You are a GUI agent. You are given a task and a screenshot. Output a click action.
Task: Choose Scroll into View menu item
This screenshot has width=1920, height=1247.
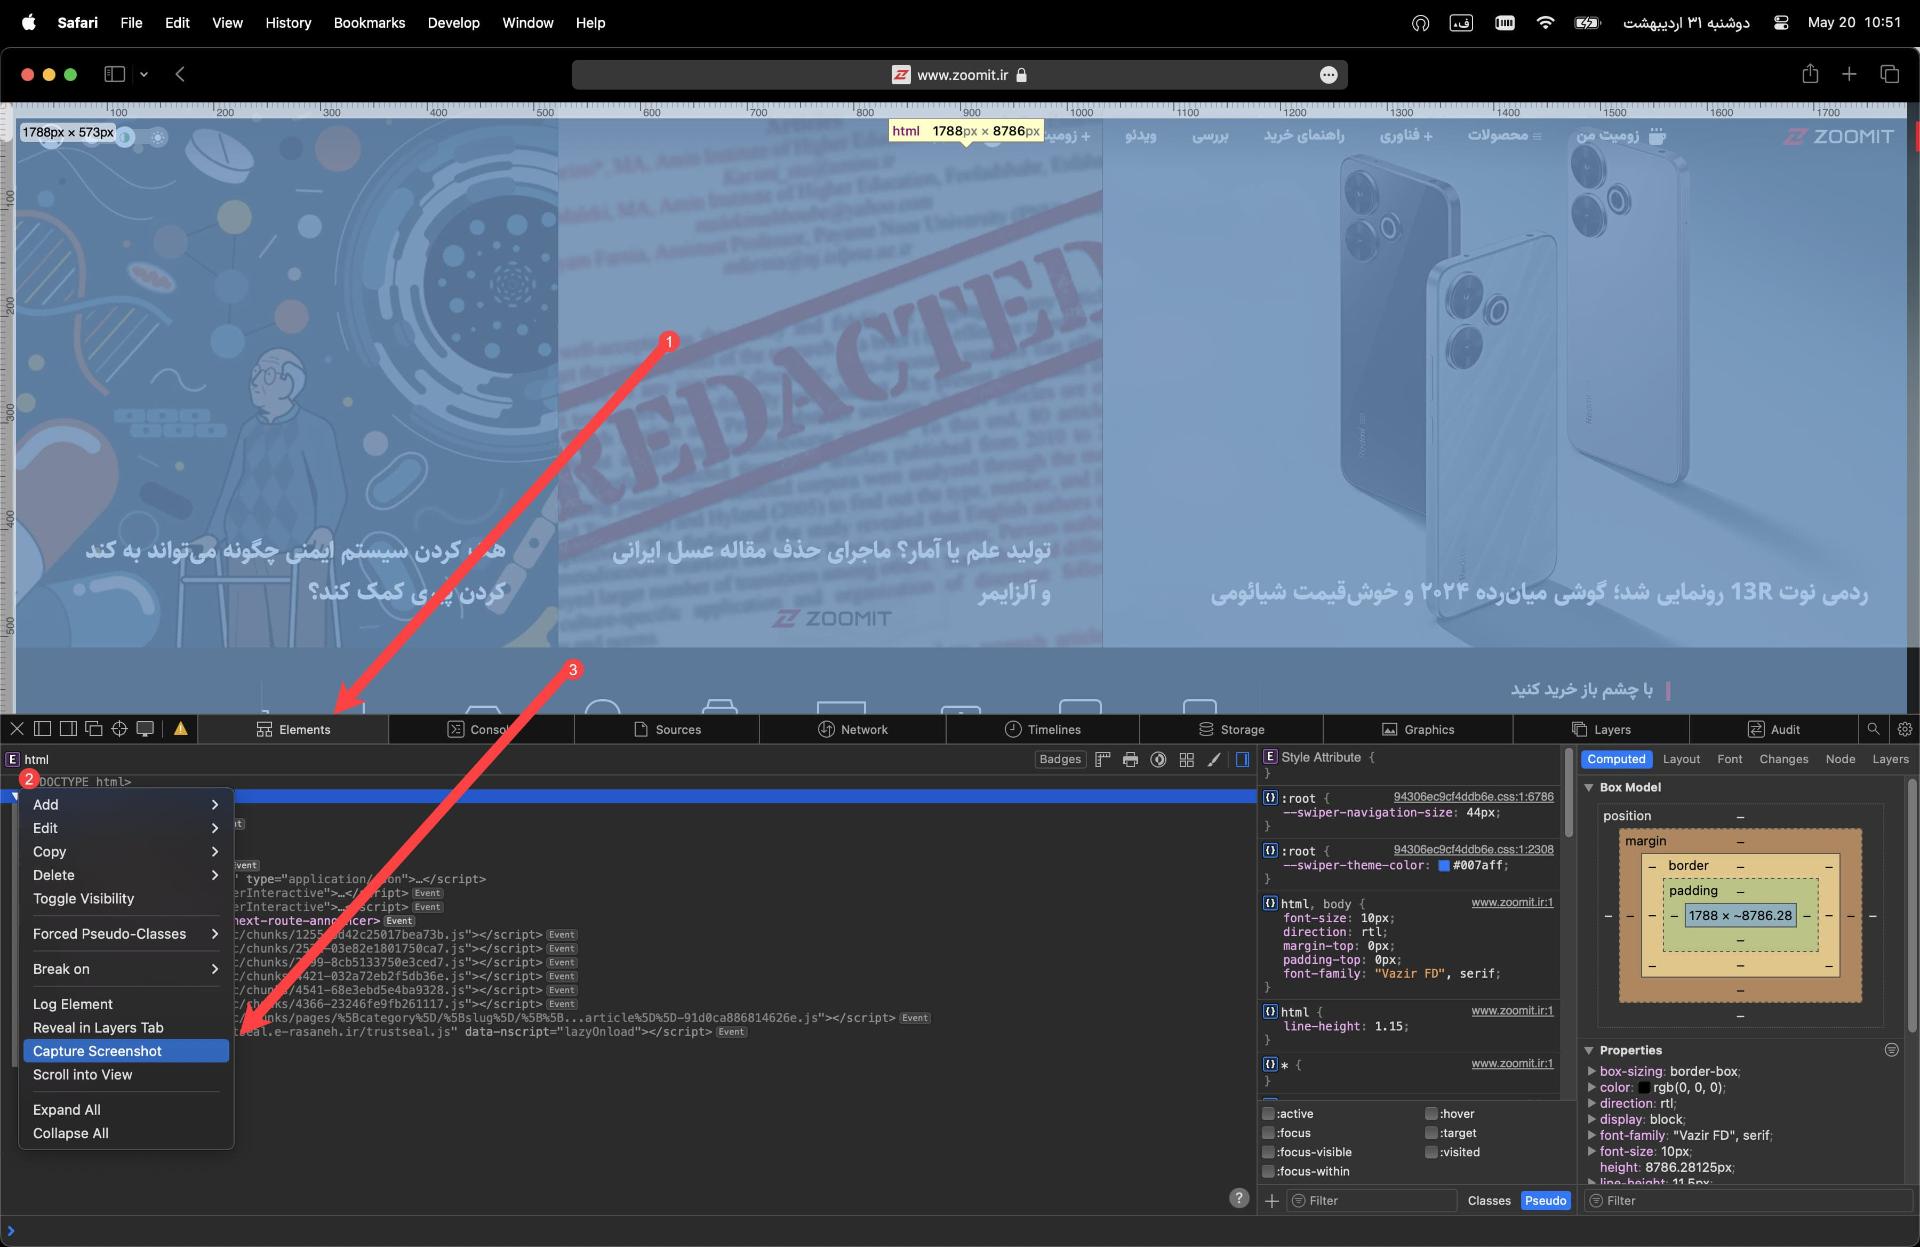pyautogui.click(x=126, y=1075)
